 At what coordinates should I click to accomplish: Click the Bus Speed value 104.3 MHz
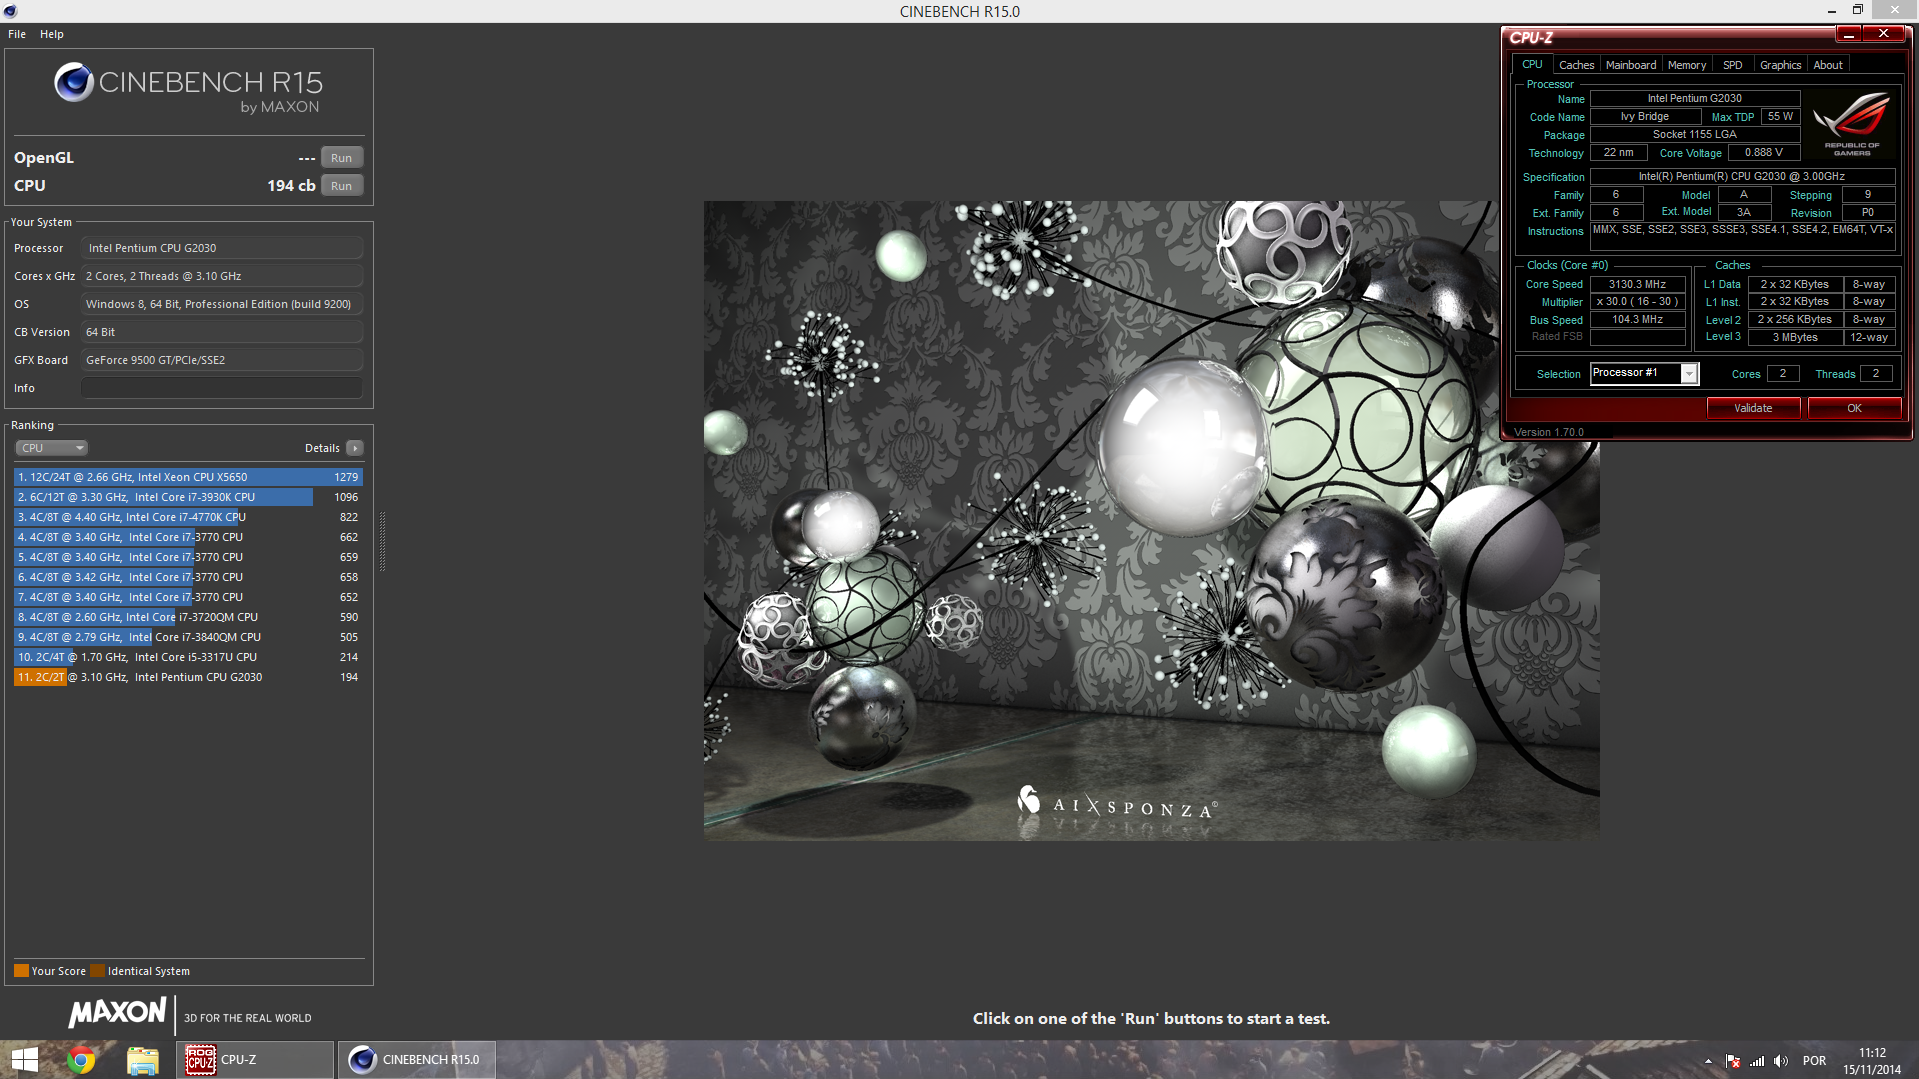click(x=1637, y=319)
